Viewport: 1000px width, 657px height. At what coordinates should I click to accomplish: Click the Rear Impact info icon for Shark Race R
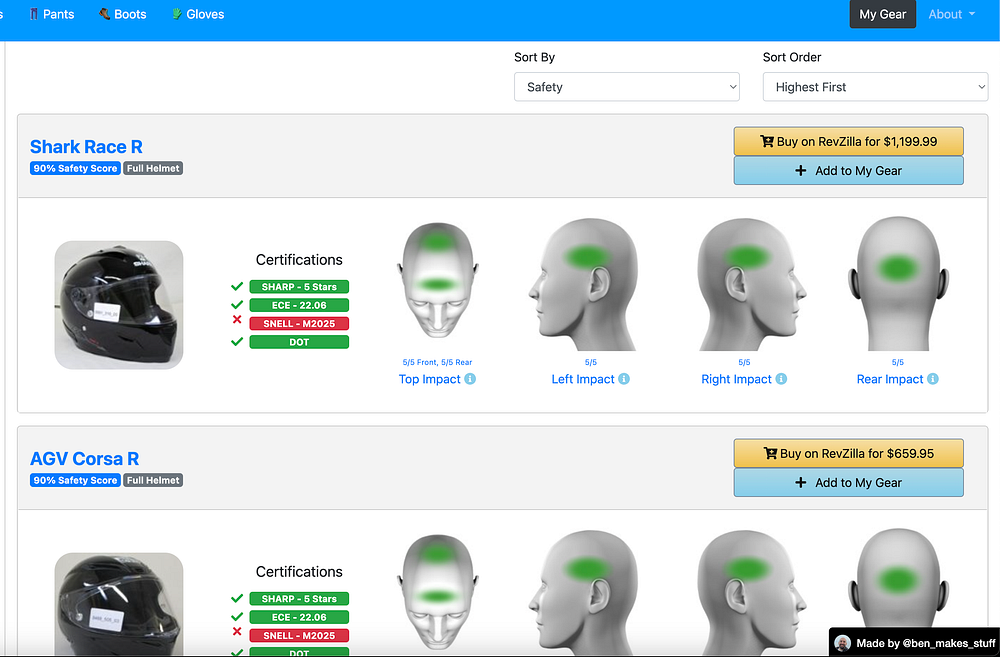coord(932,379)
